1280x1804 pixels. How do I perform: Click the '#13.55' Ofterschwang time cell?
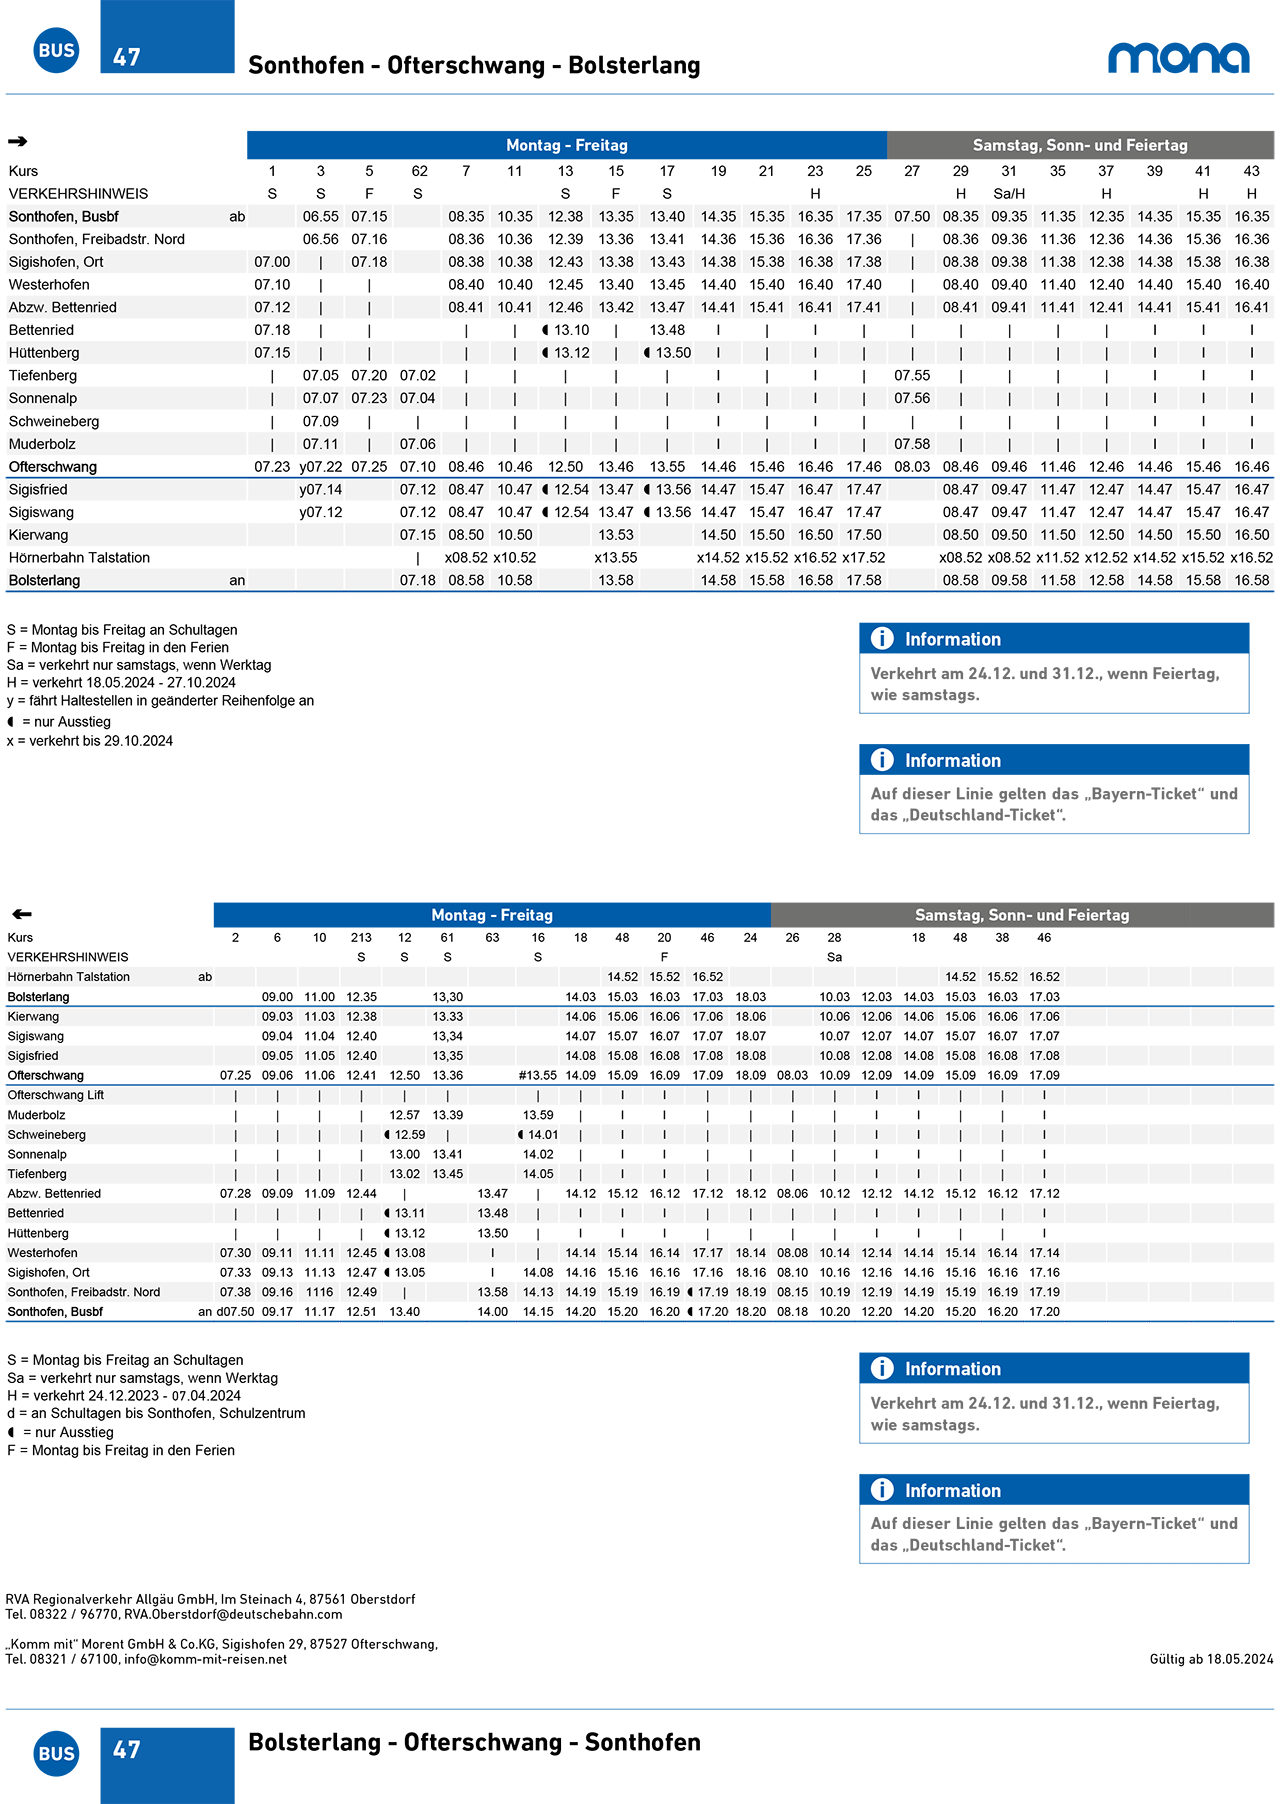pyautogui.click(x=538, y=1076)
